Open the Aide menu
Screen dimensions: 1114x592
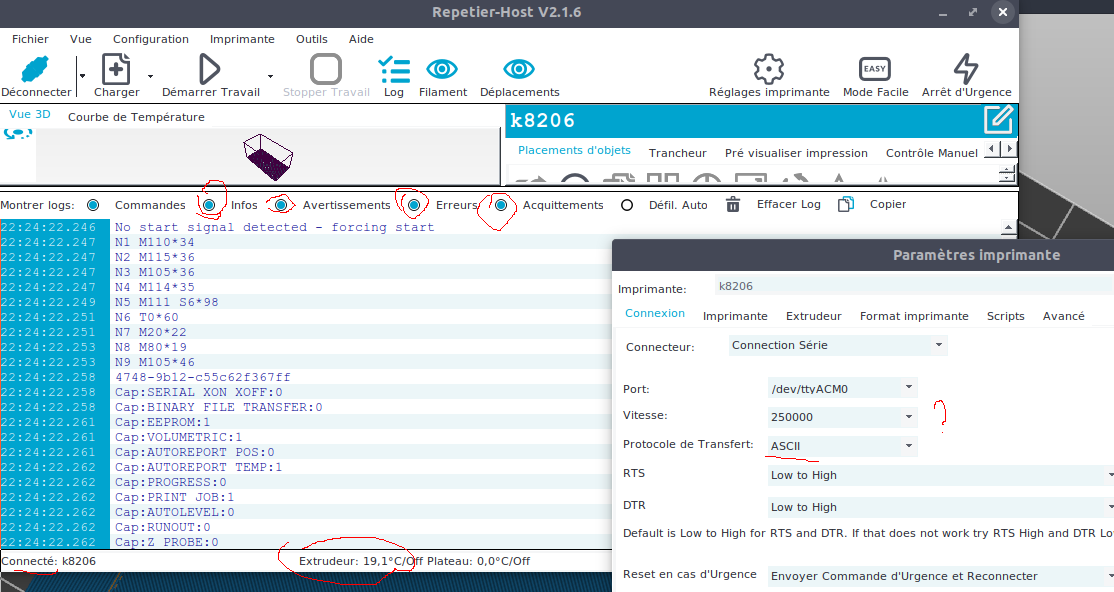[x=361, y=39]
